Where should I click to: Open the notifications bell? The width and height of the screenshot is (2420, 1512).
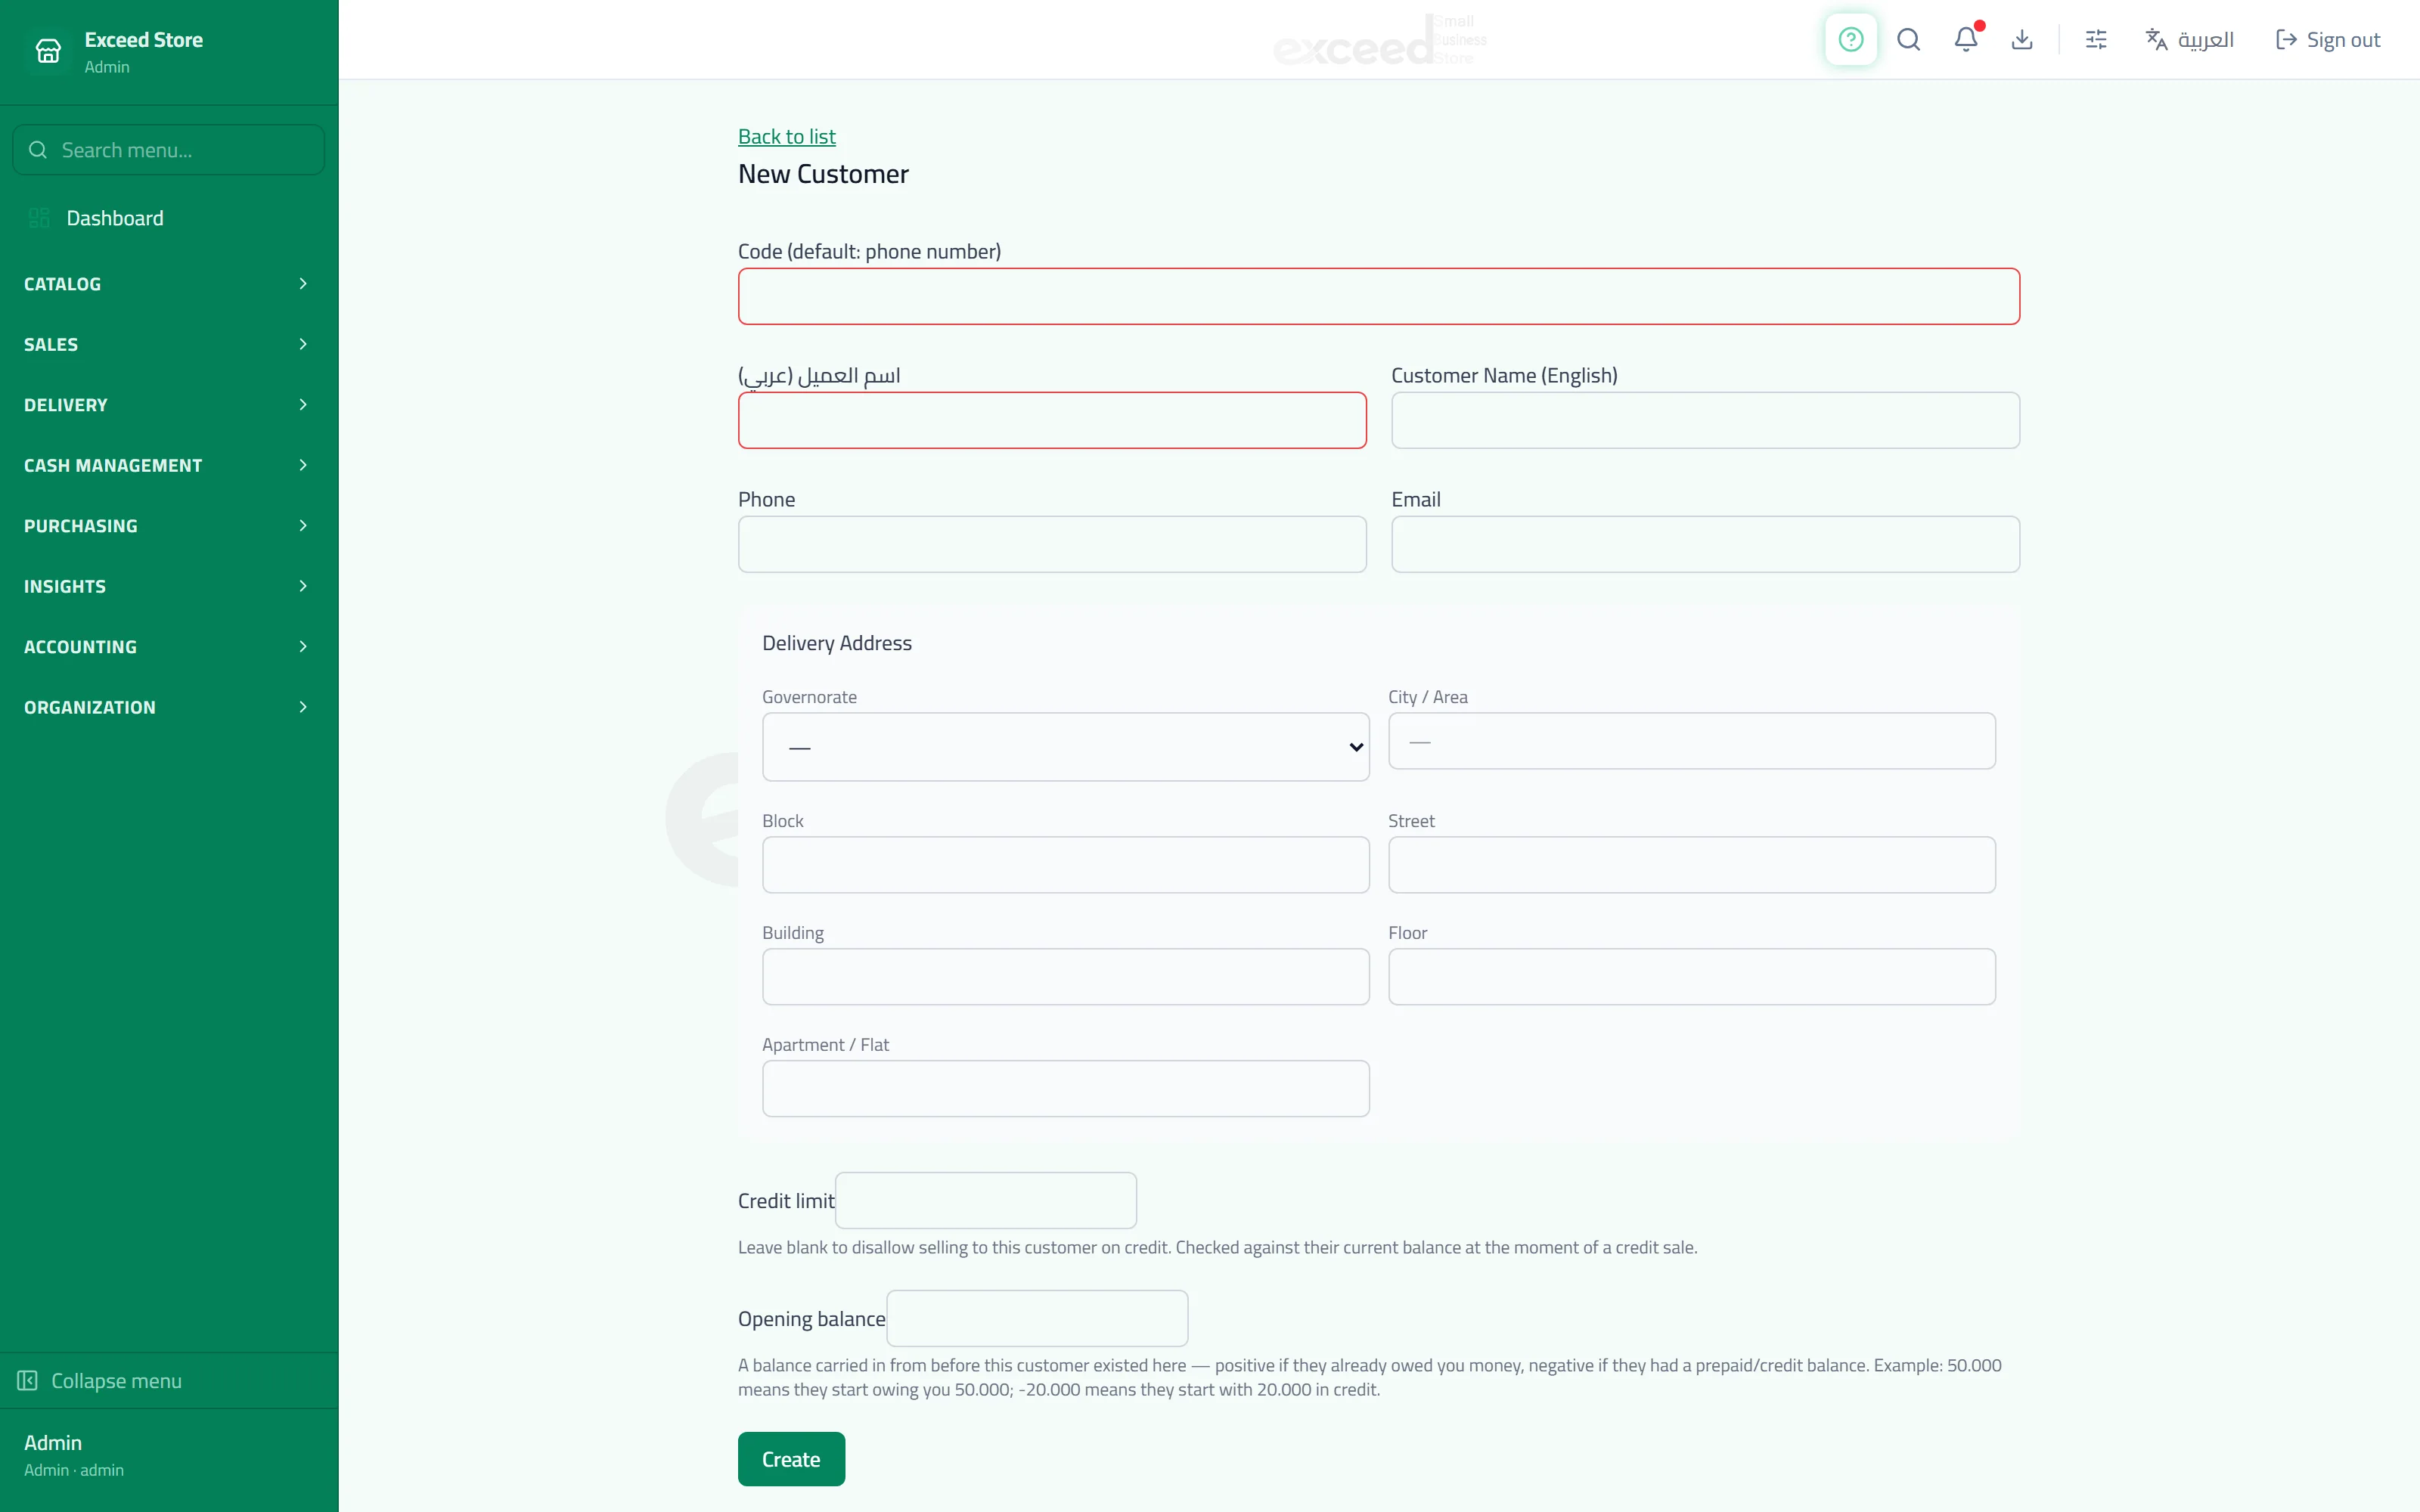pyautogui.click(x=1966, y=40)
